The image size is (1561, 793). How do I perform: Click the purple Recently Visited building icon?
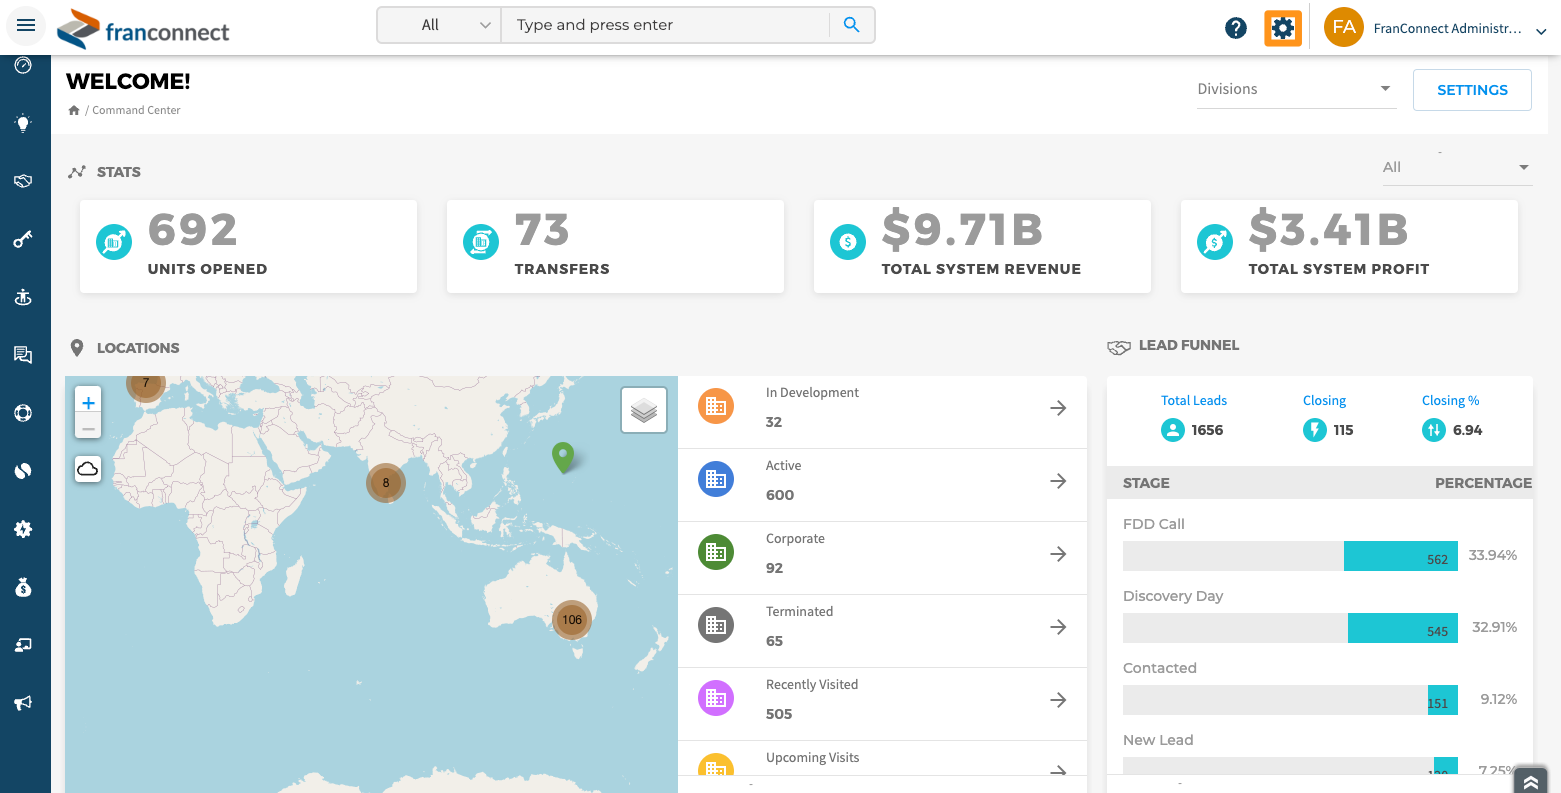point(716,698)
